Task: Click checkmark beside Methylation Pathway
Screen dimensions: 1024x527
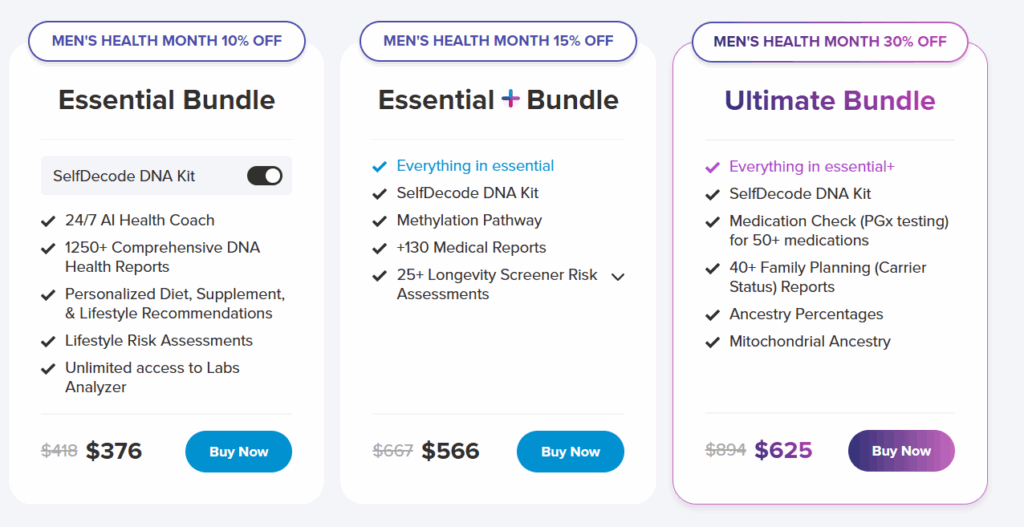Action: point(379,221)
